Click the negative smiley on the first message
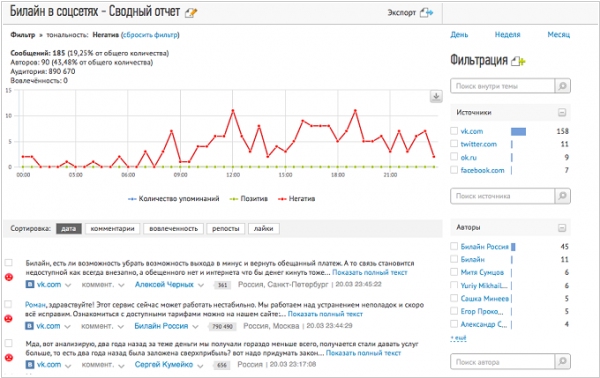This screenshot has width=600, height=378. (8, 277)
